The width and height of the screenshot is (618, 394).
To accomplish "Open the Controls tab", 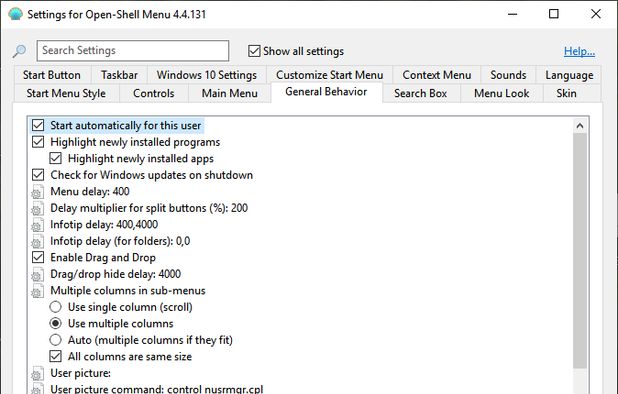I will (x=154, y=93).
